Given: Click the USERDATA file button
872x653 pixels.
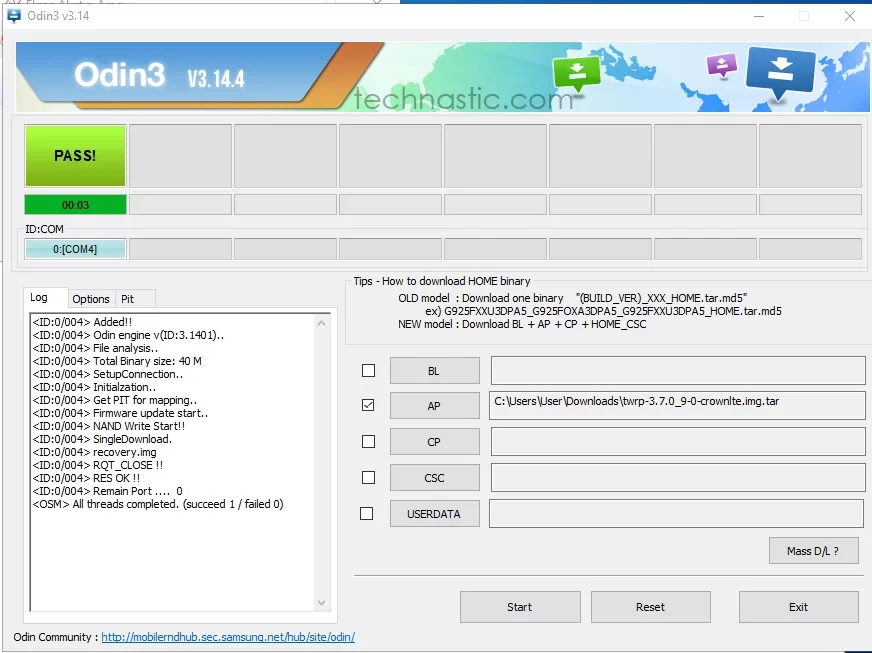Looking at the screenshot, I should (434, 514).
